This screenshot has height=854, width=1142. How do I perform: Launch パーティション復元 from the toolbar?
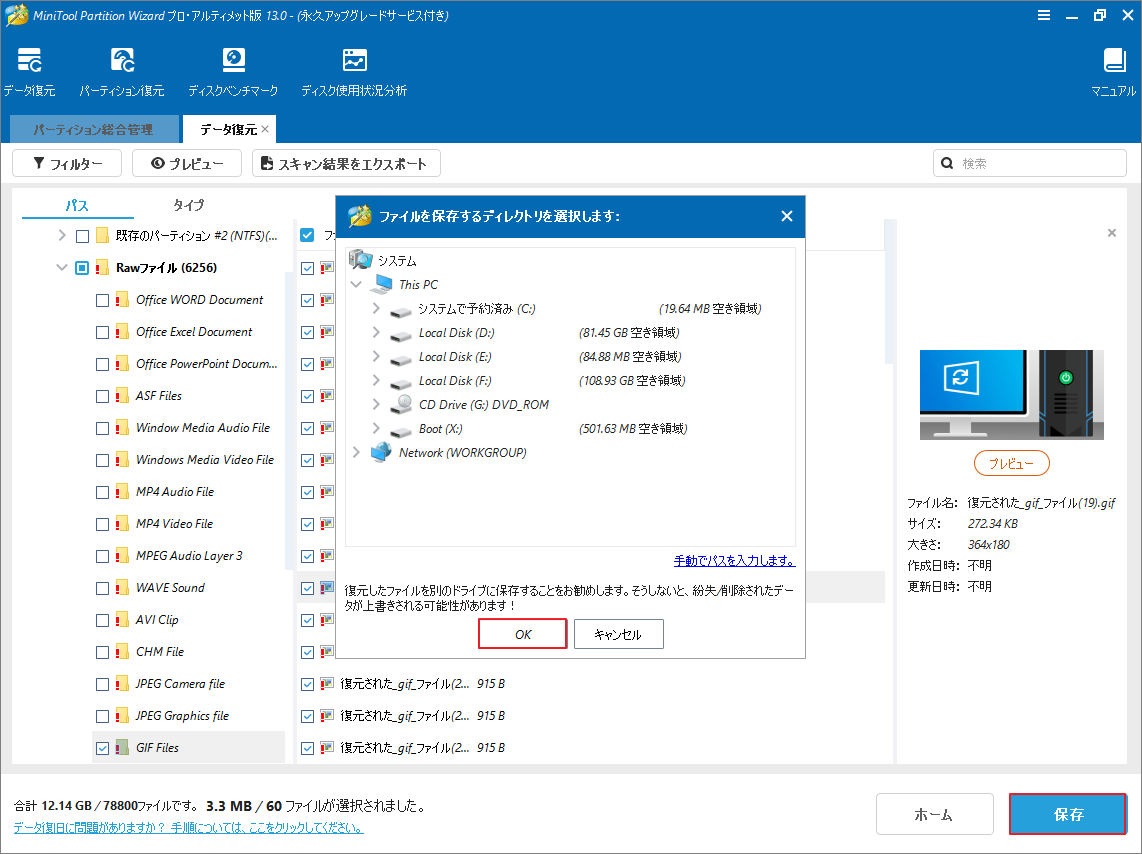pyautogui.click(x=122, y=70)
